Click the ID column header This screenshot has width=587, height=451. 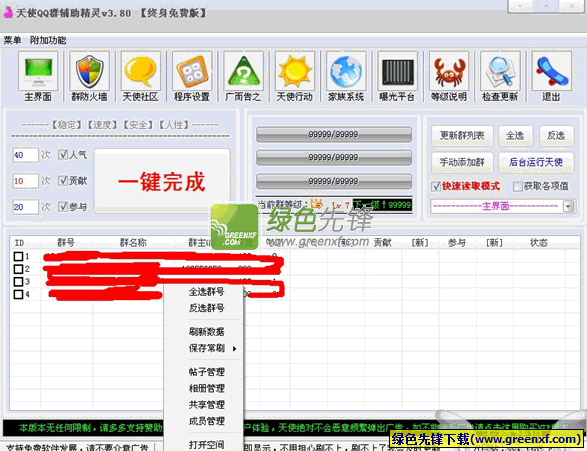tap(19, 243)
